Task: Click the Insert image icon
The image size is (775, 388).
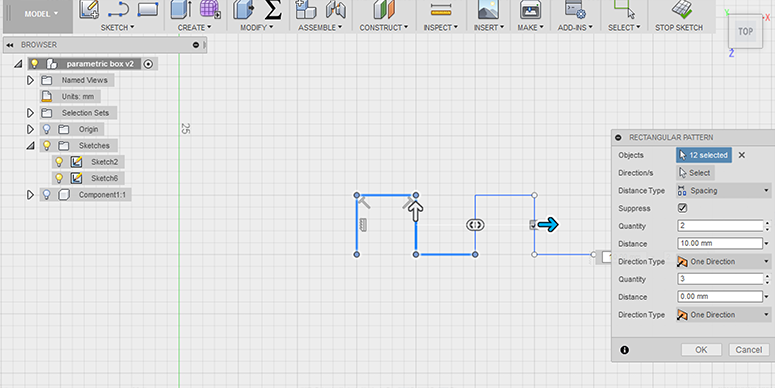Action: tap(488, 9)
